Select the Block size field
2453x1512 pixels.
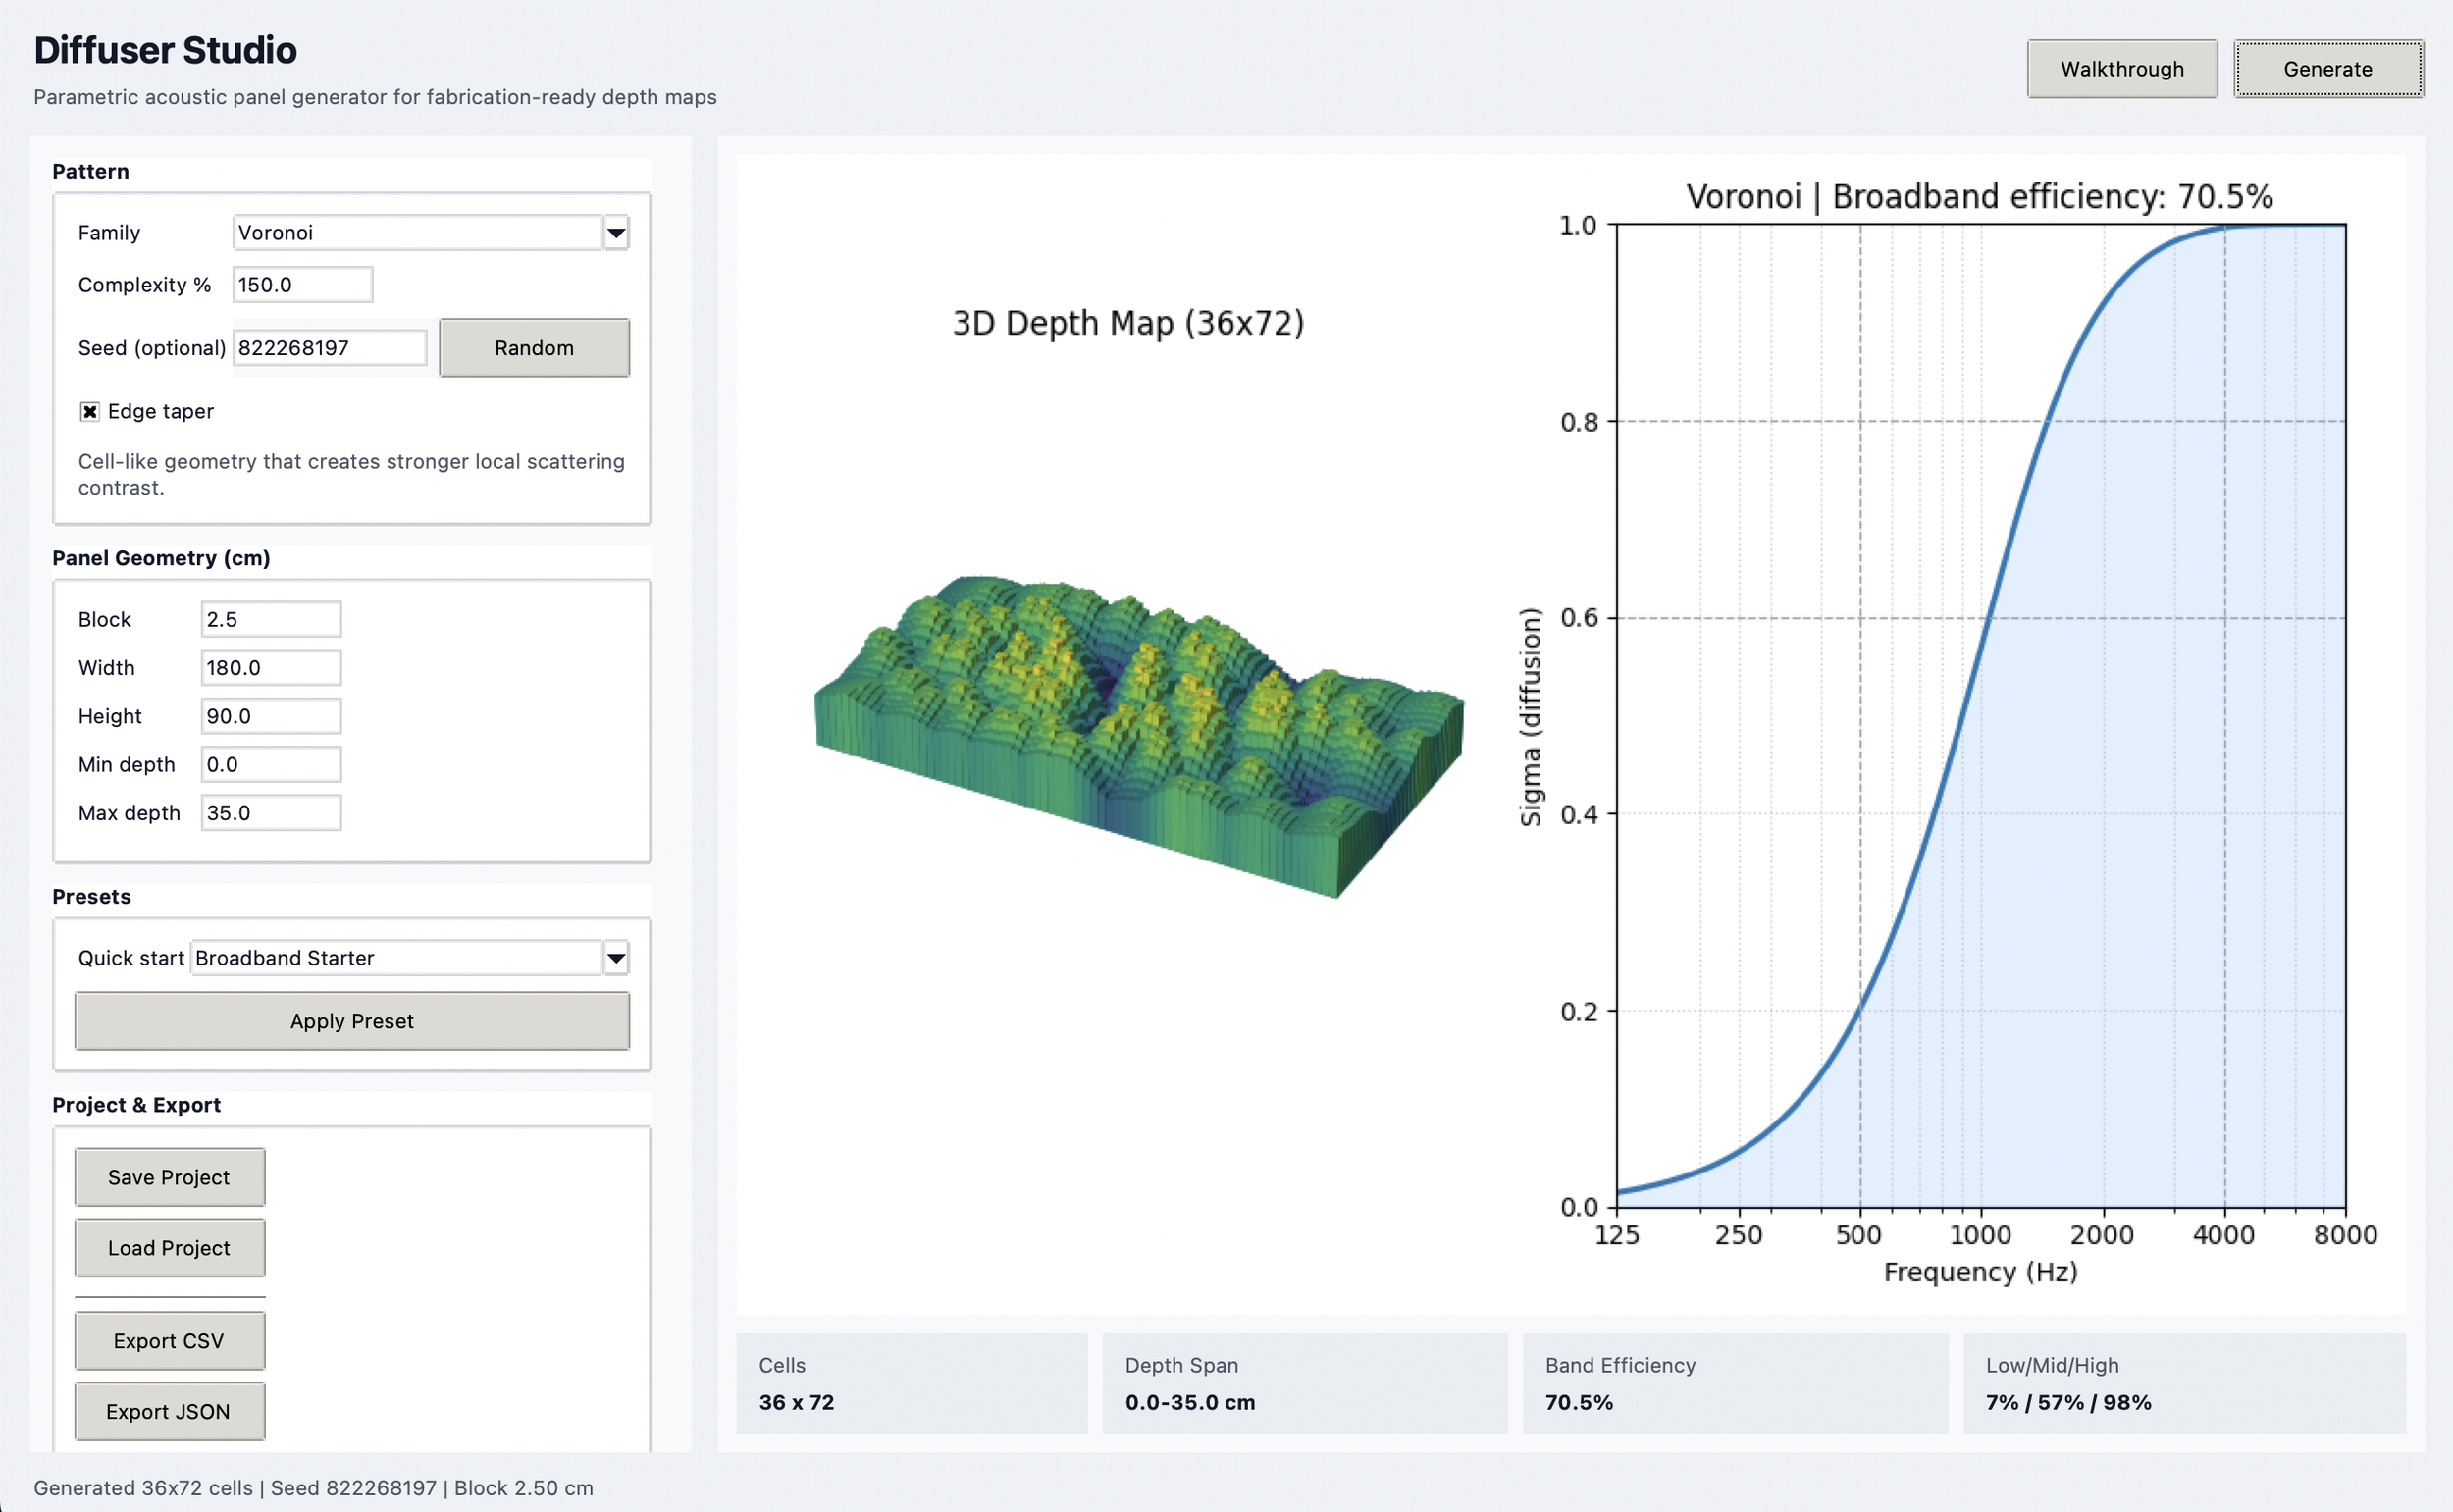pyautogui.click(x=270, y=619)
